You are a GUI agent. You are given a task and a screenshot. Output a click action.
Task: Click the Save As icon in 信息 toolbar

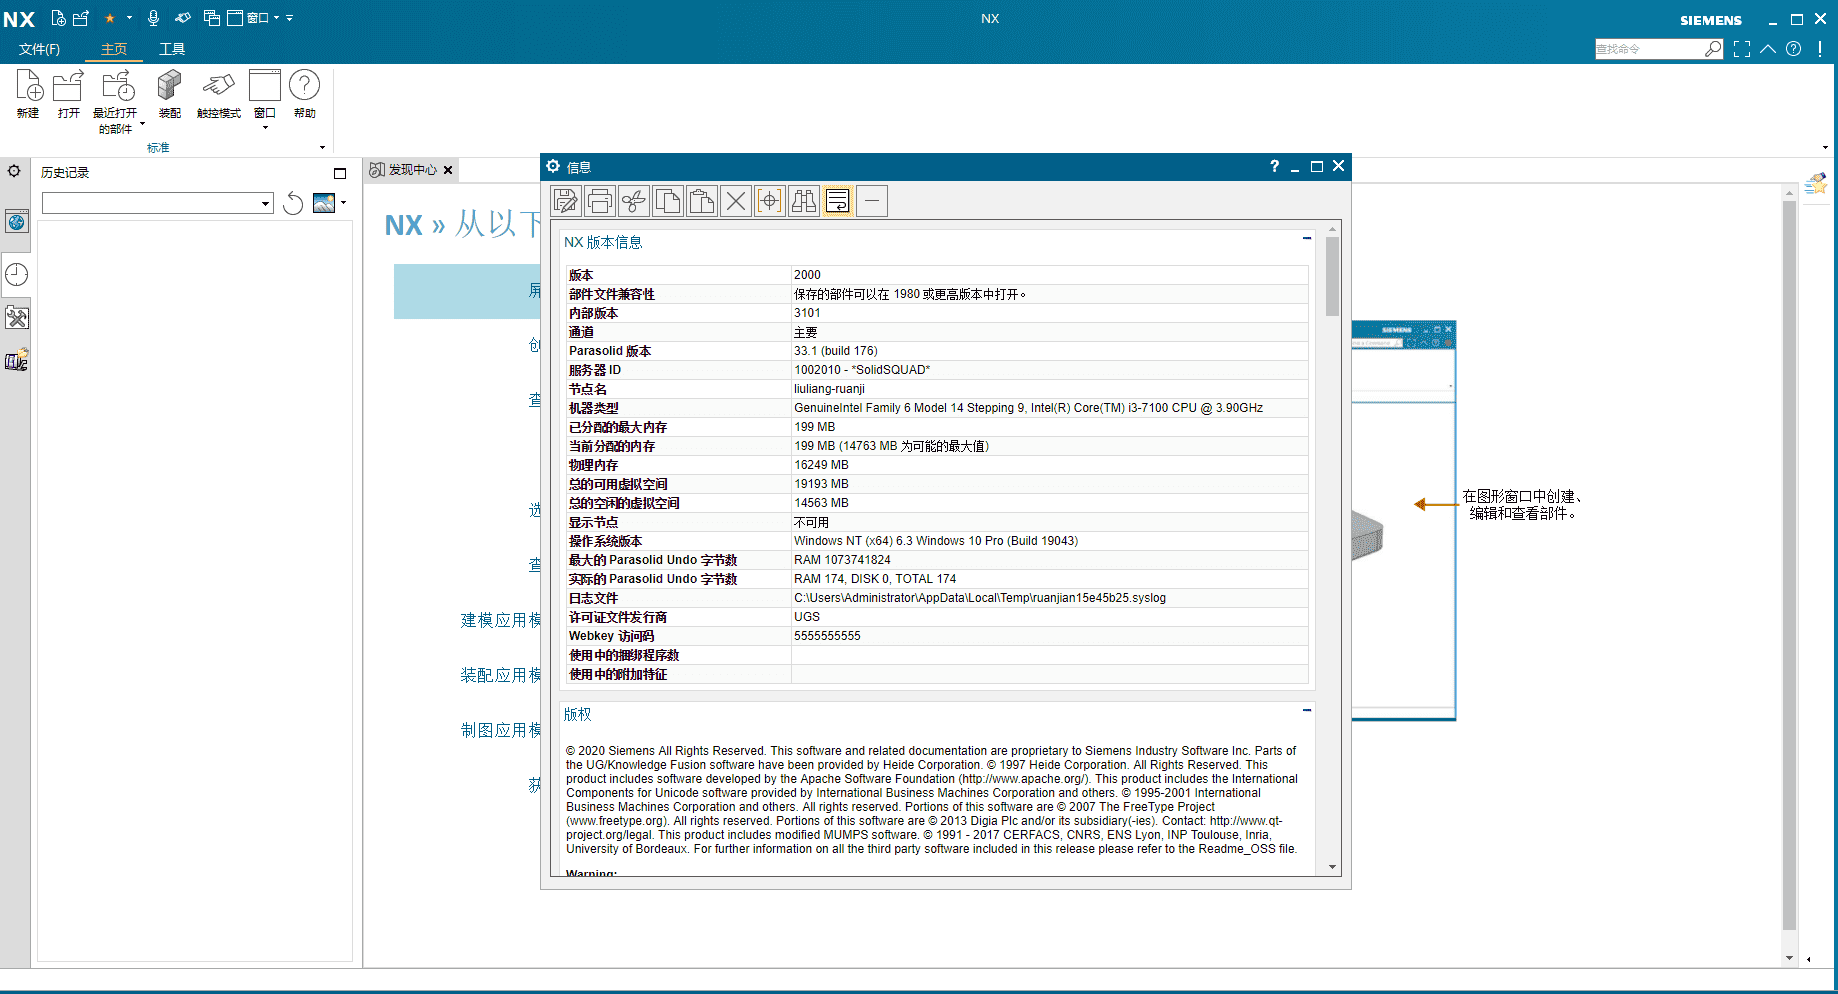(x=566, y=202)
